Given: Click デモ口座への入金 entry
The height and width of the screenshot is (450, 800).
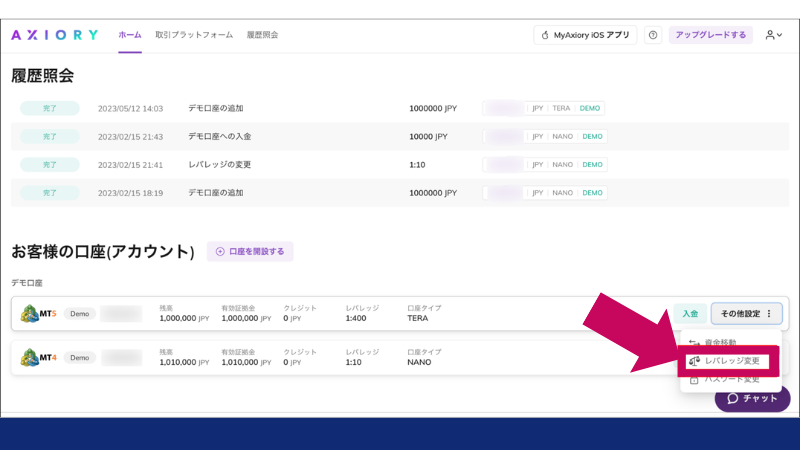Looking at the screenshot, I should (x=219, y=136).
